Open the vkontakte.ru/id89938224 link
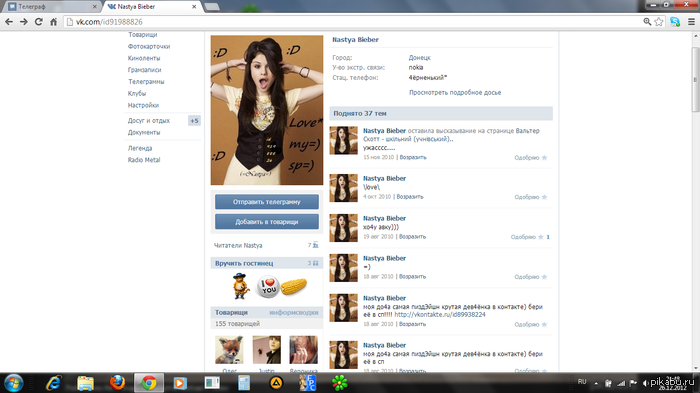 click(440, 314)
